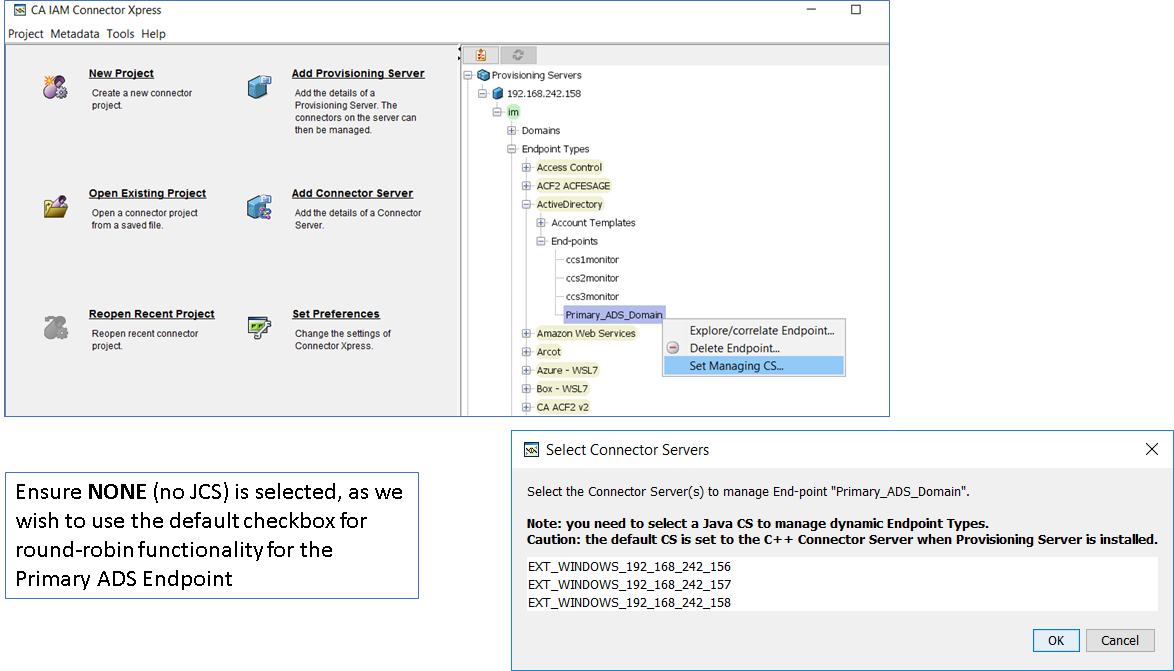Click the Set Preferences link
The image size is (1174, 671).
(x=335, y=314)
